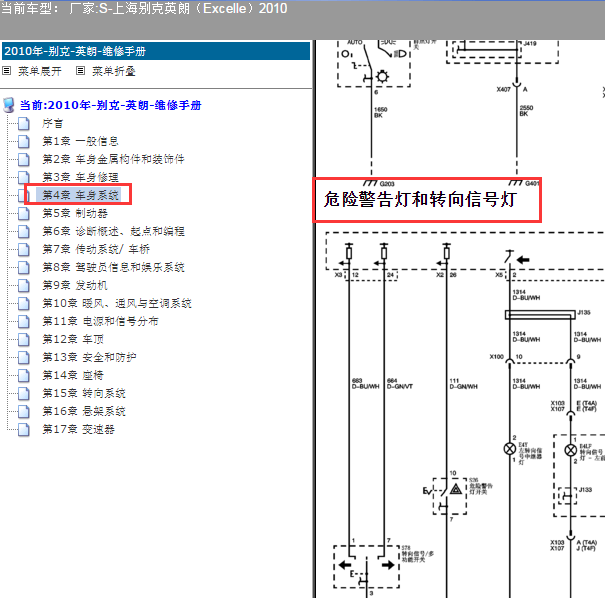Click the page icon beside 第12章 车顶
The height and width of the screenshot is (598, 605).
pyautogui.click(x=24, y=340)
